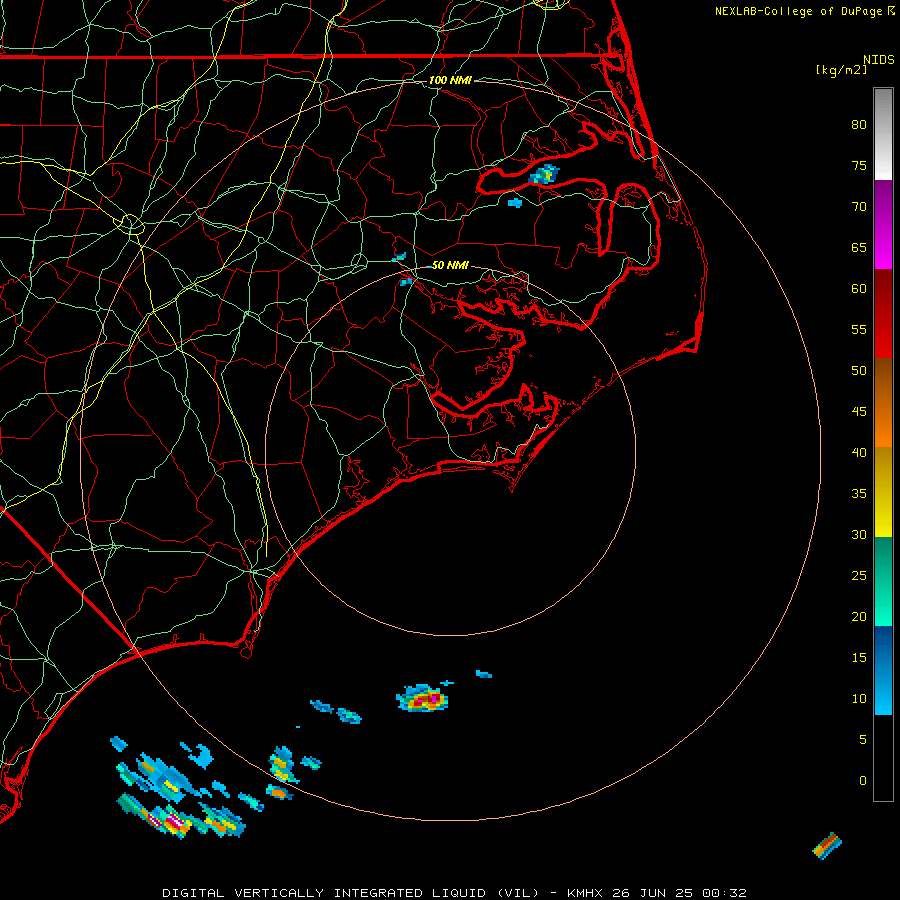Select the 15 value on the scale
The image size is (900, 900).
coord(859,657)
